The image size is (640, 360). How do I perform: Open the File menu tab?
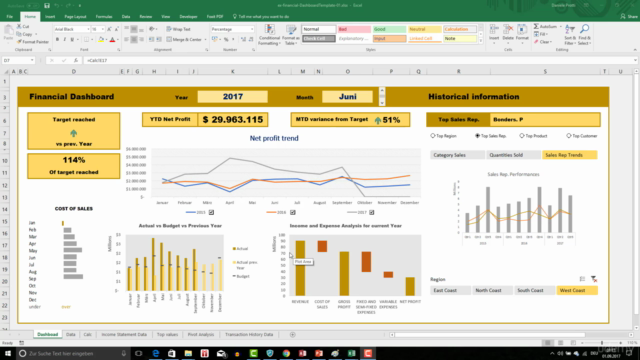tap(10, 17)
